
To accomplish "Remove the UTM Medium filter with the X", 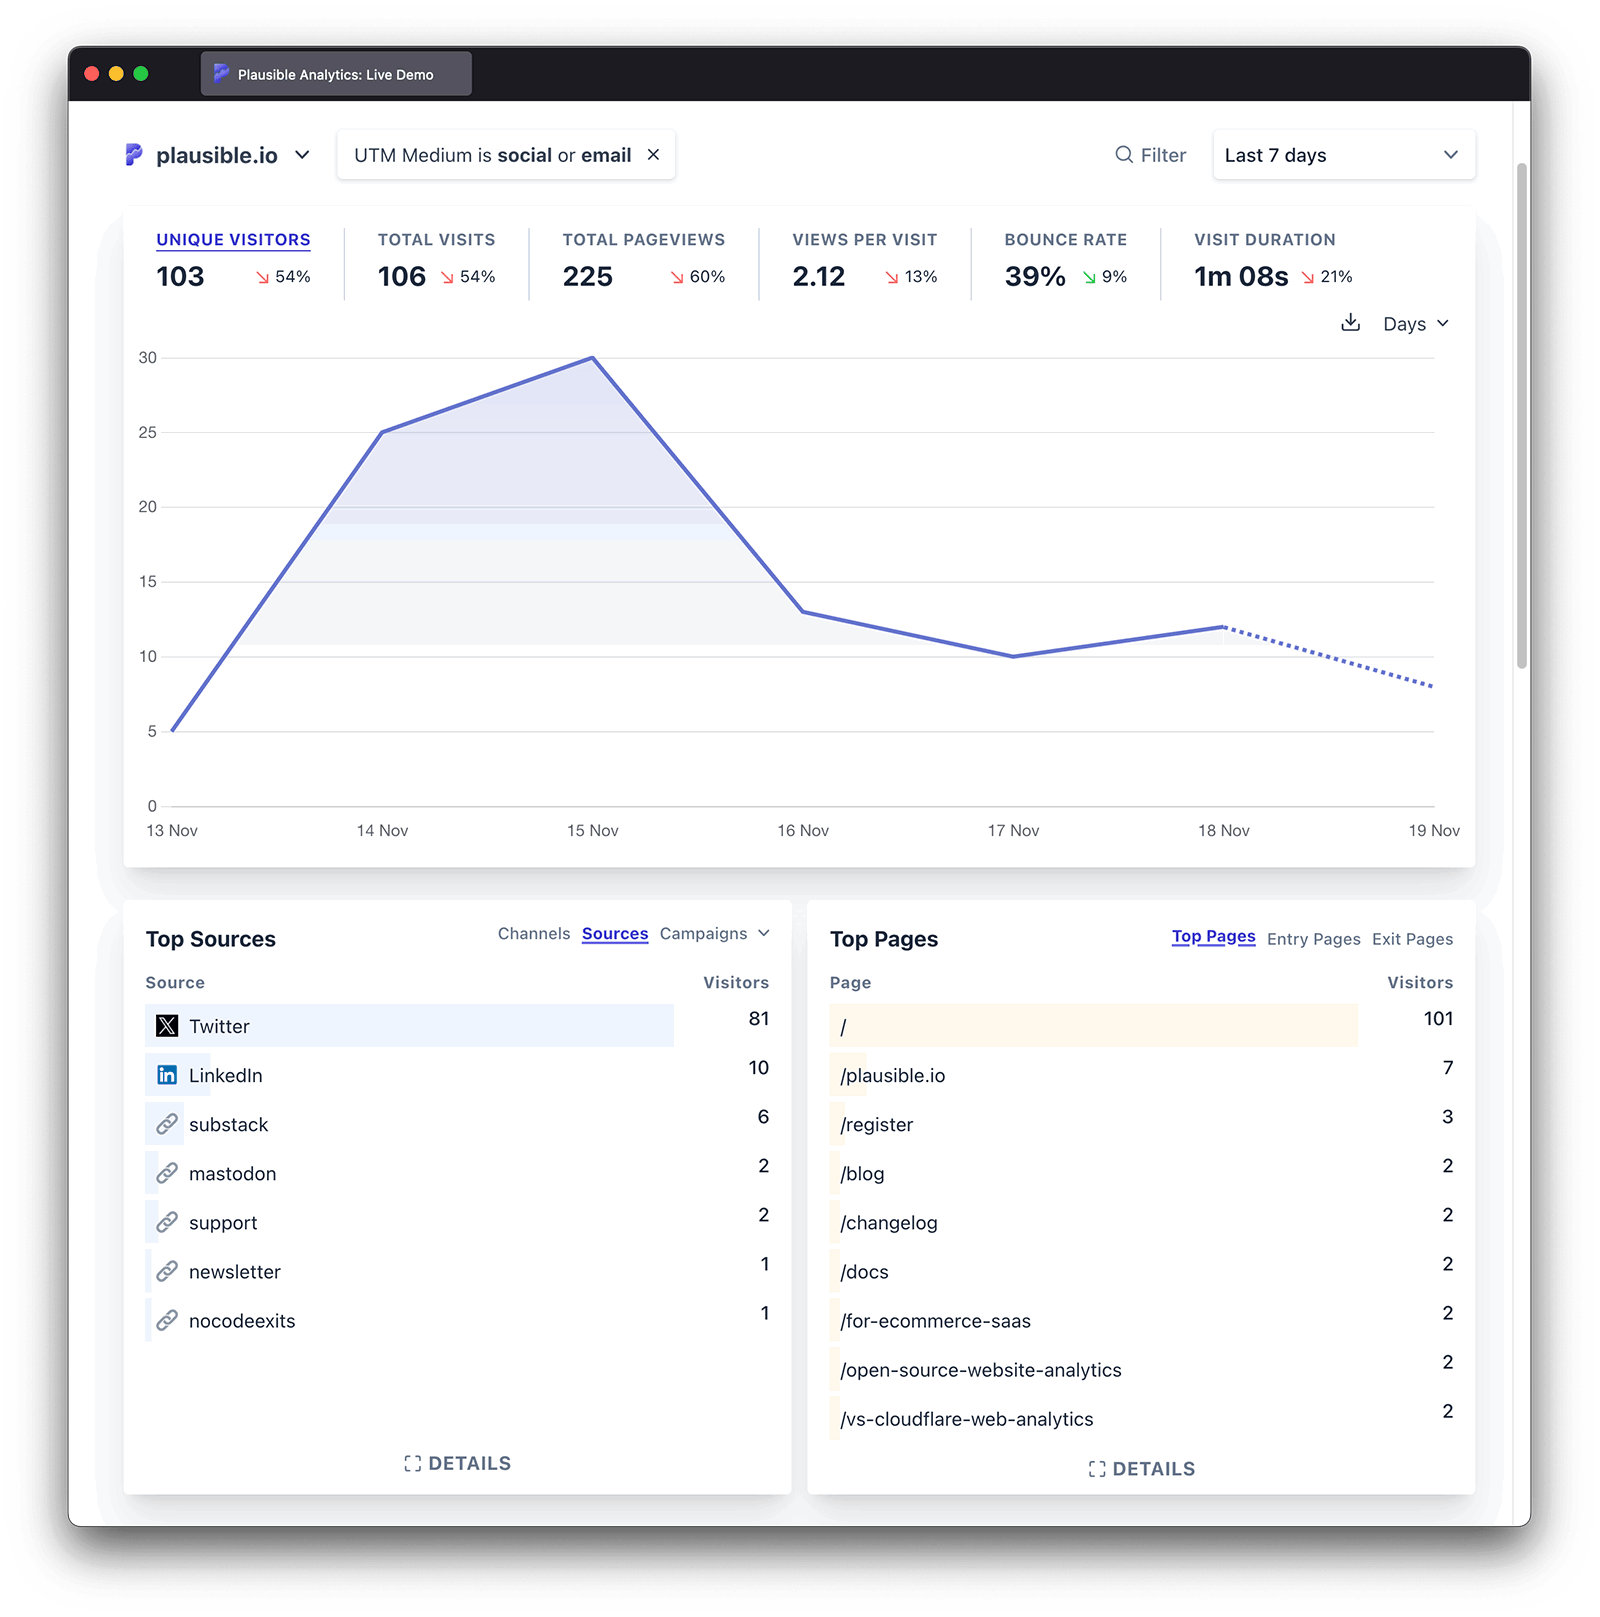I will [x=654, y=154].
